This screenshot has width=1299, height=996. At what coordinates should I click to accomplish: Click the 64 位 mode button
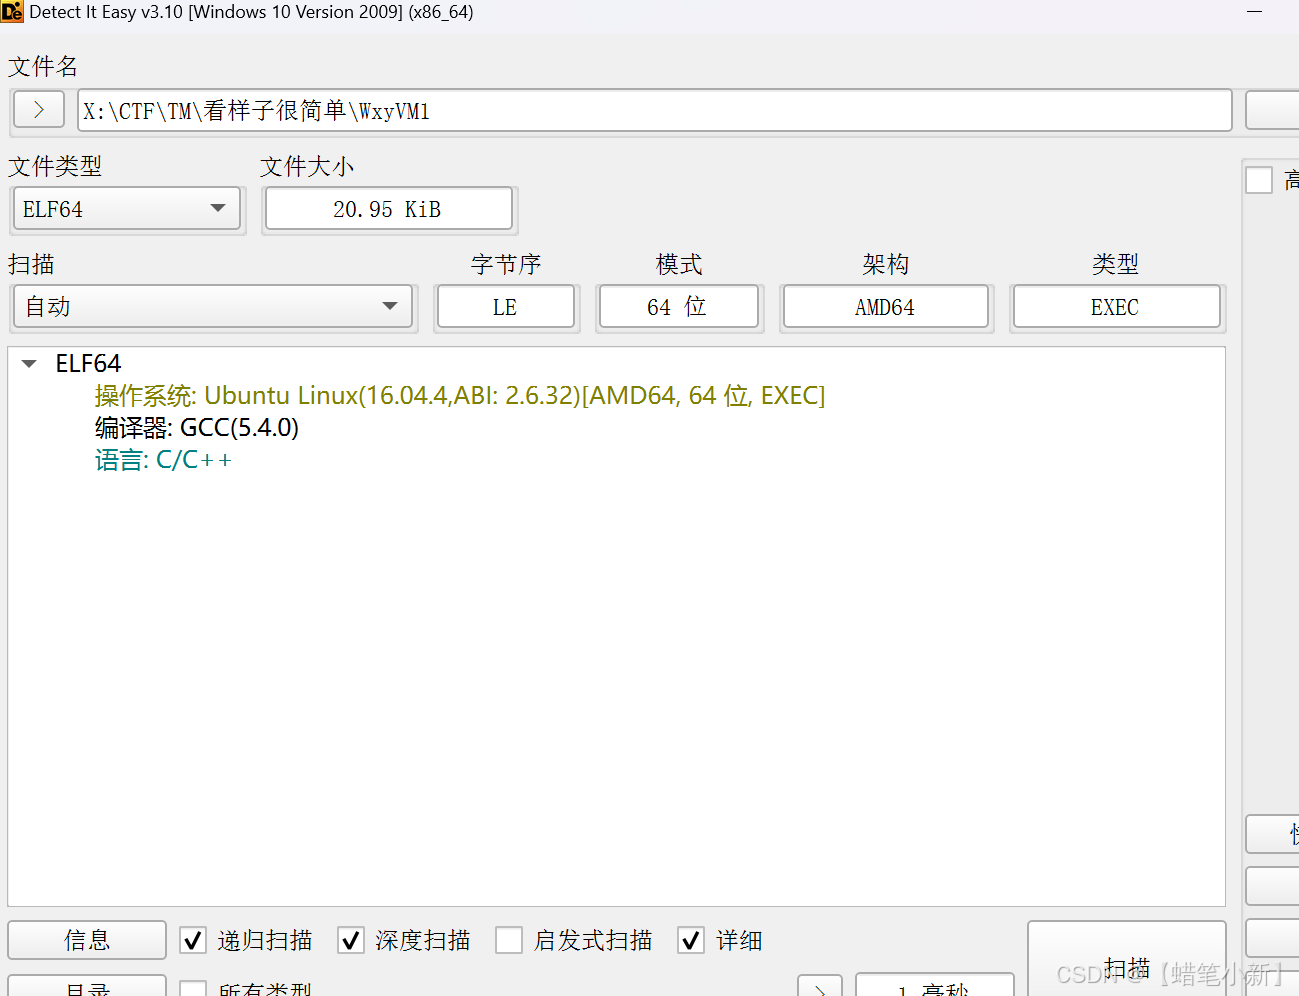[678, 307]
